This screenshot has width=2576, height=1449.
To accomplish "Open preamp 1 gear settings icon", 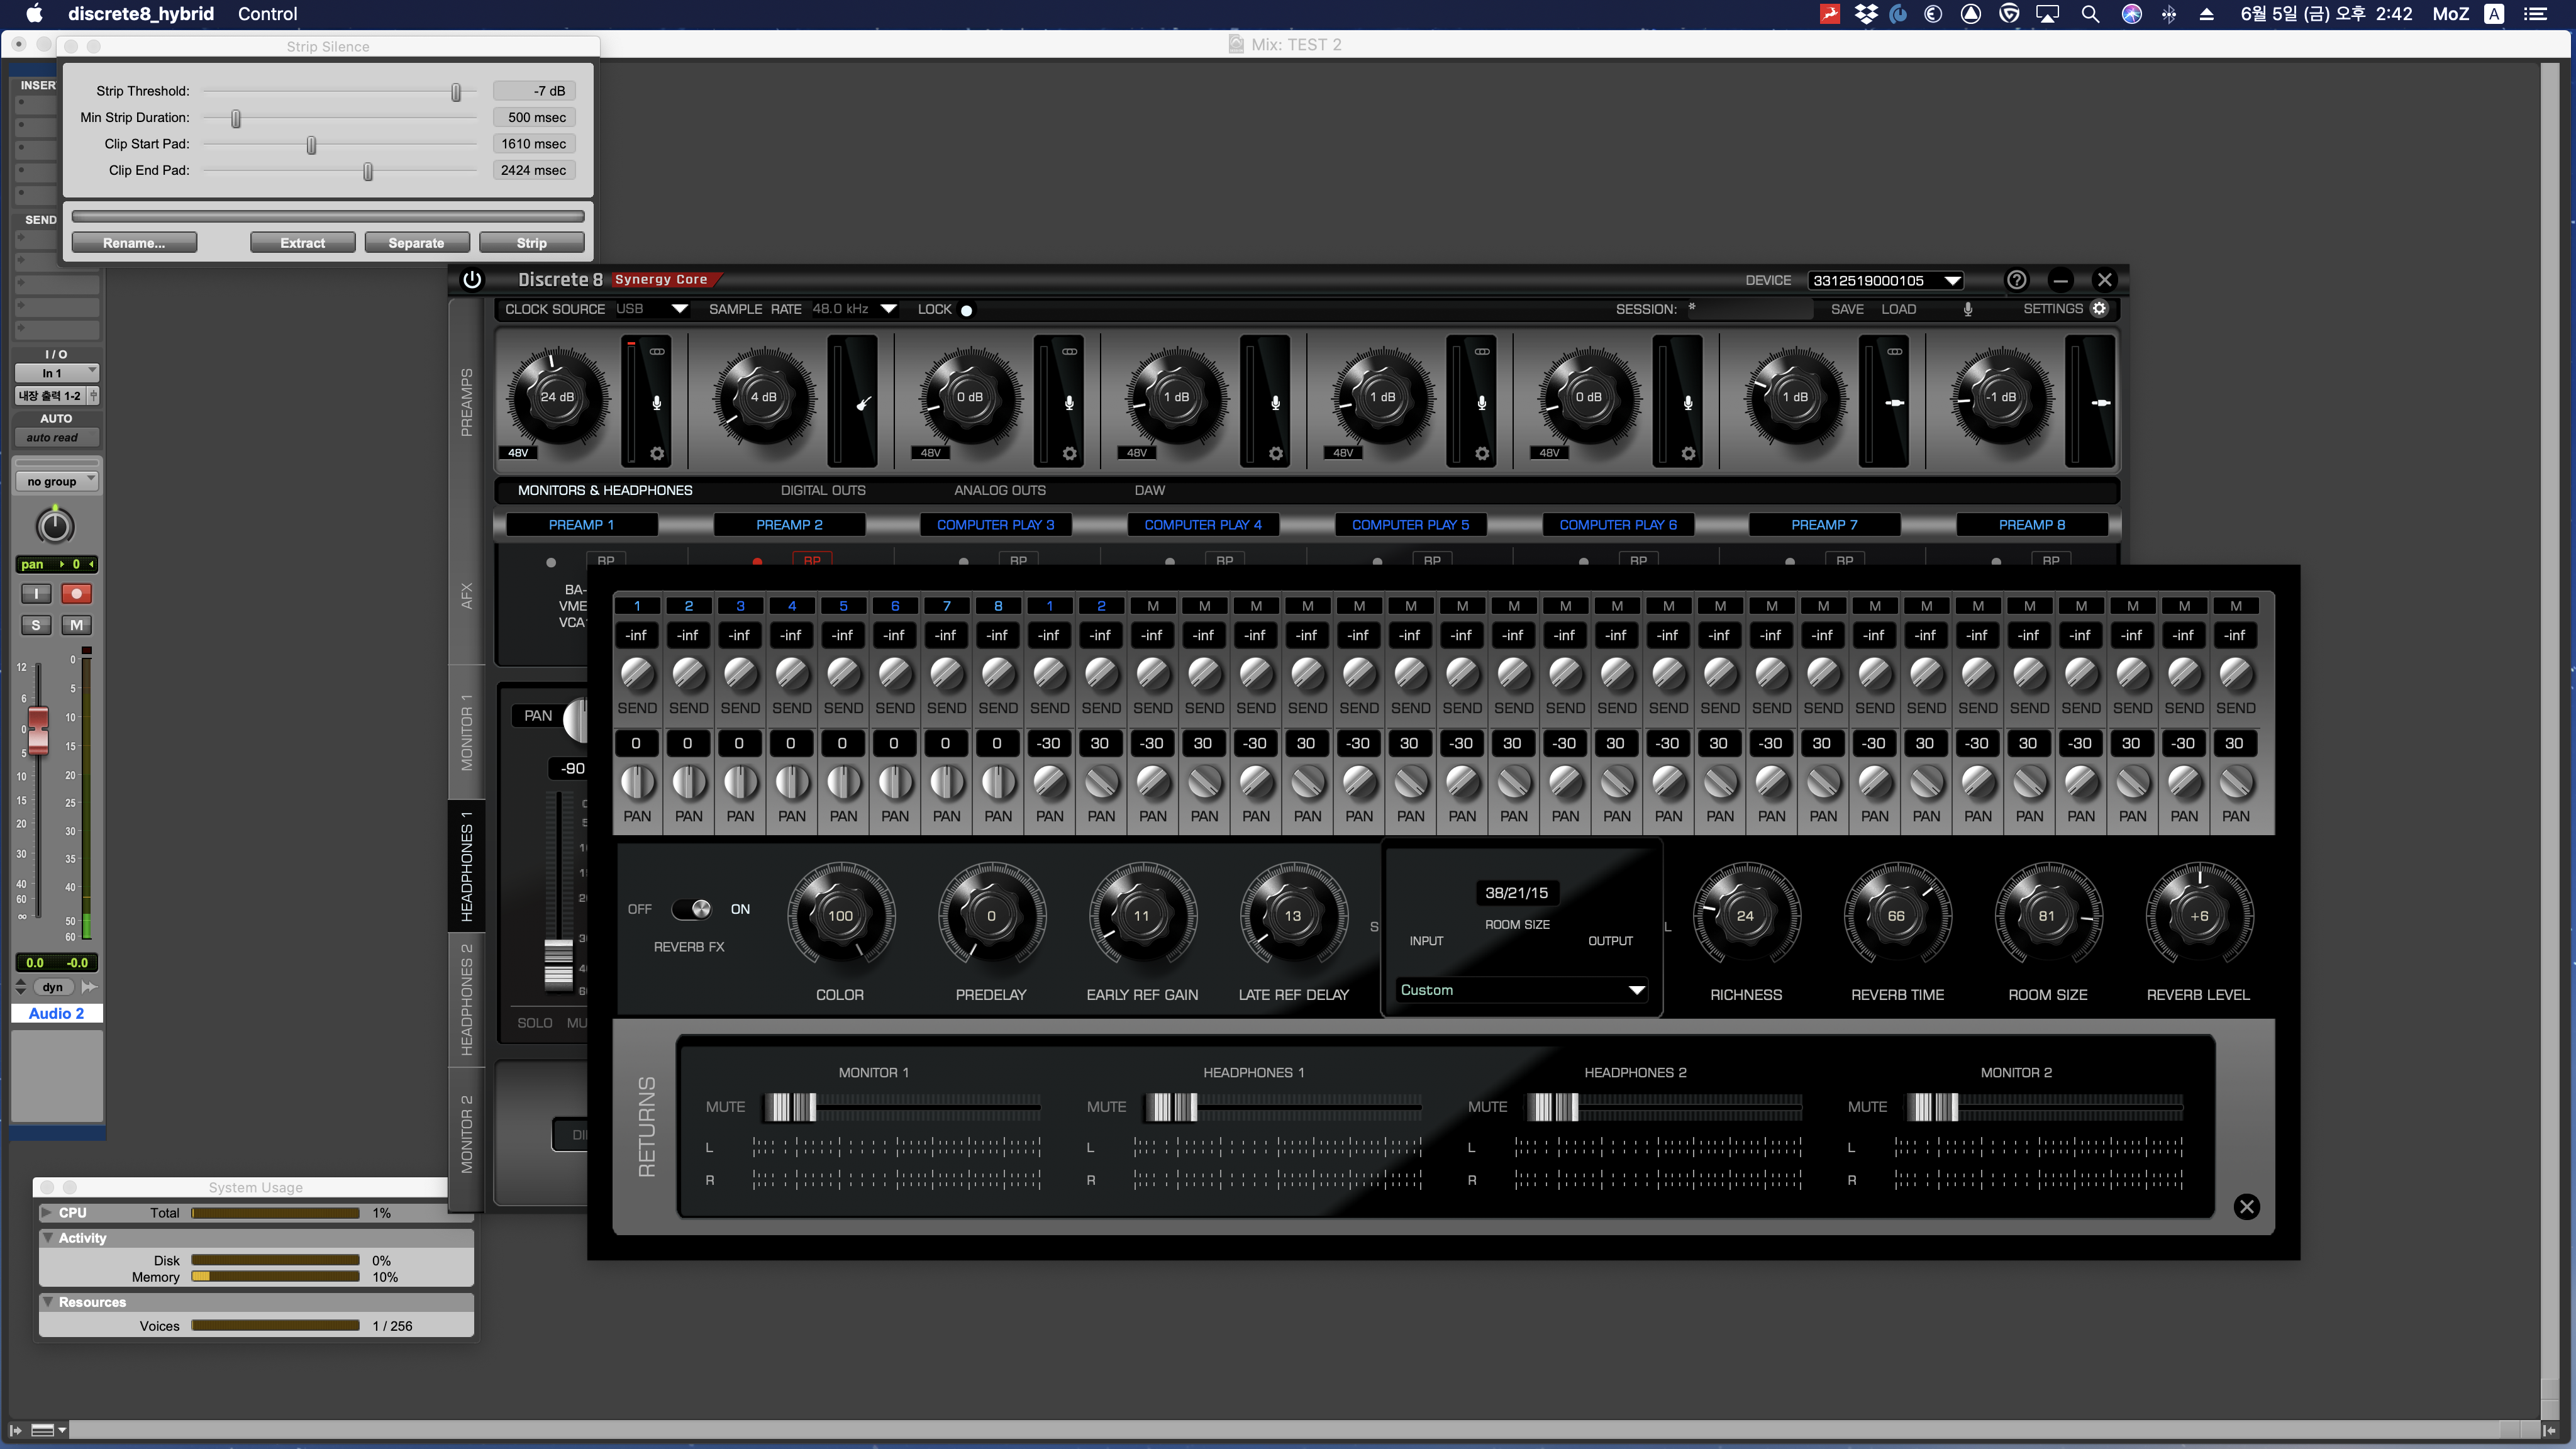I will pos(657,454).
